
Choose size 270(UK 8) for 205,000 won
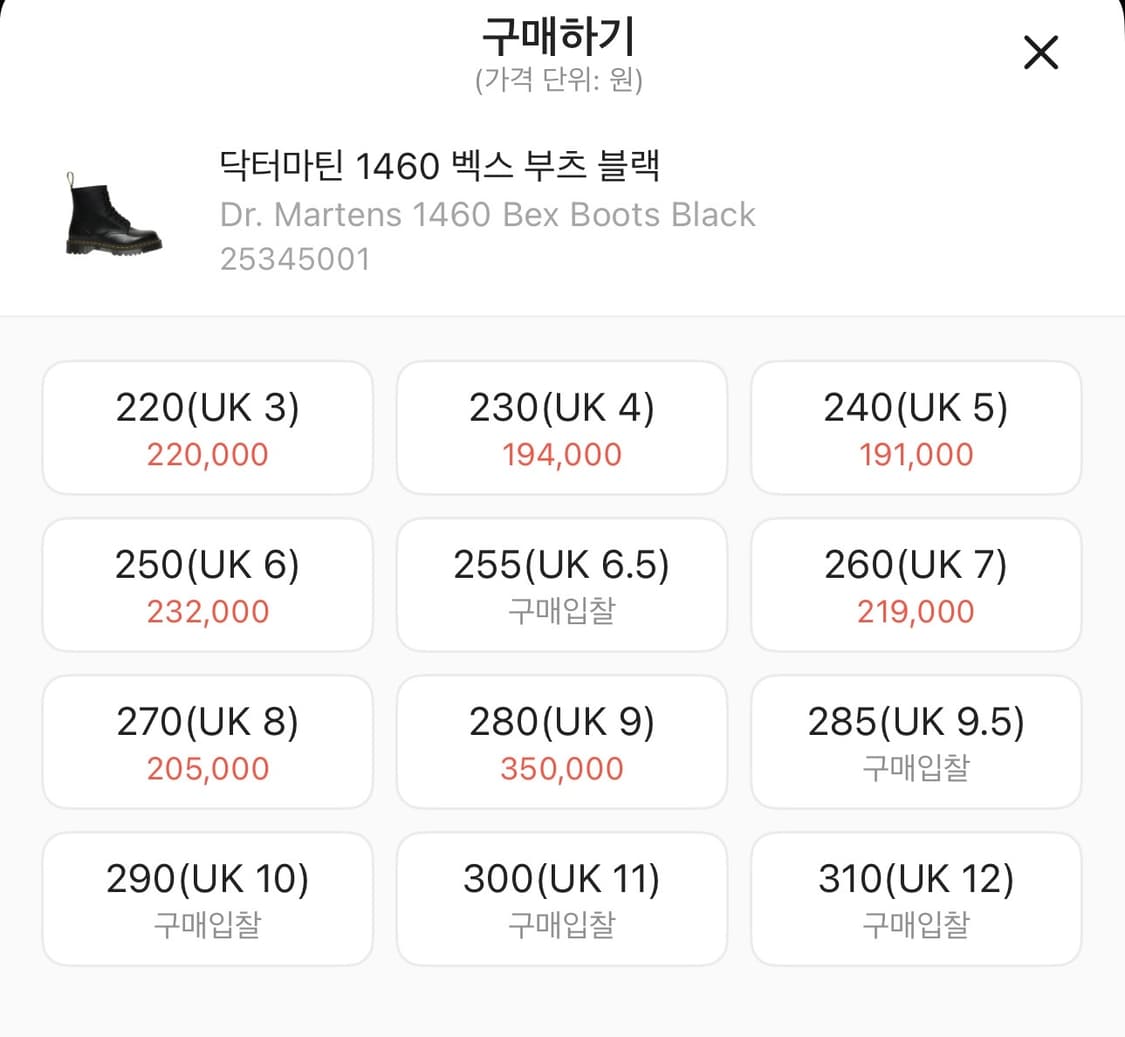[207, 742]
